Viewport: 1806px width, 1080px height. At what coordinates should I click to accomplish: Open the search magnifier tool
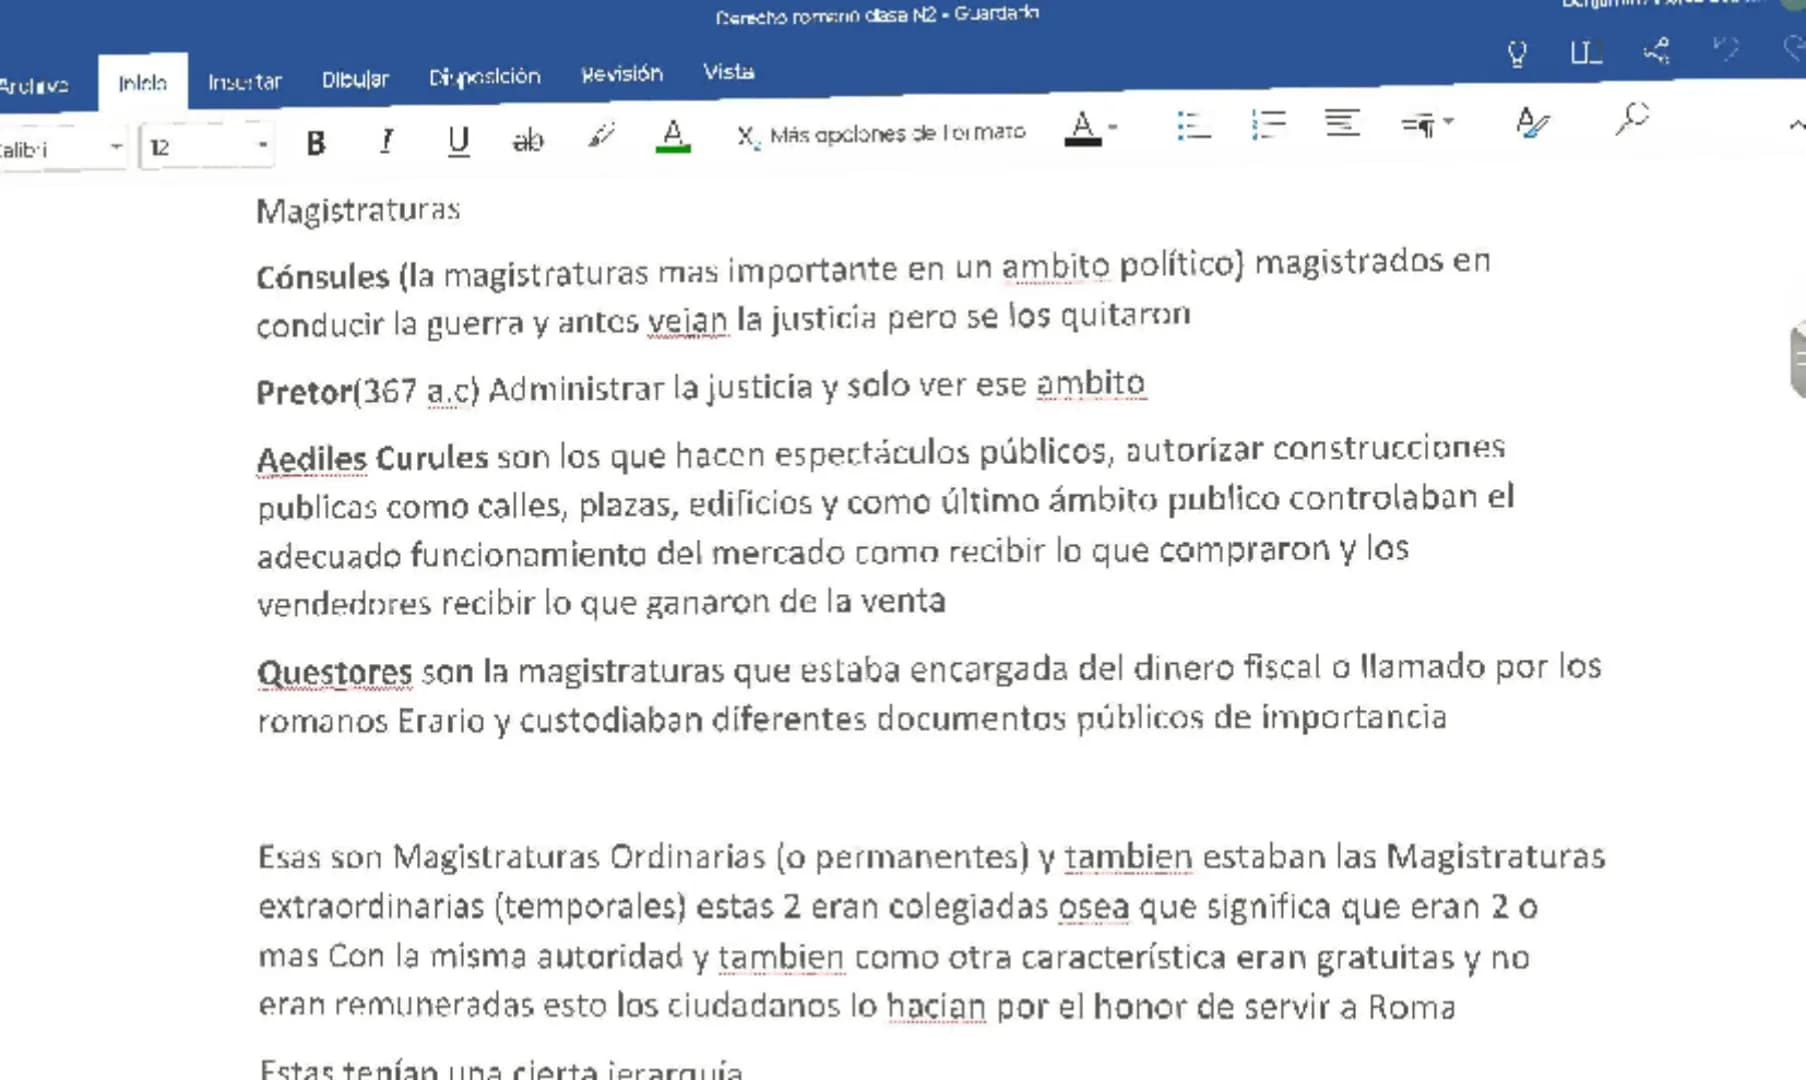pos(1631,118)
